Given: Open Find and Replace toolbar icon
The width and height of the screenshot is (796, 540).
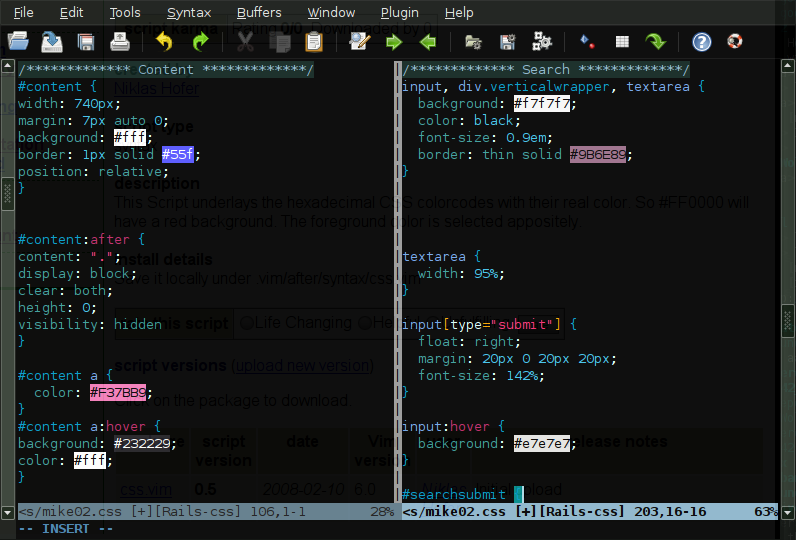Looking at the screenshot, I should [x=360, y=42].
